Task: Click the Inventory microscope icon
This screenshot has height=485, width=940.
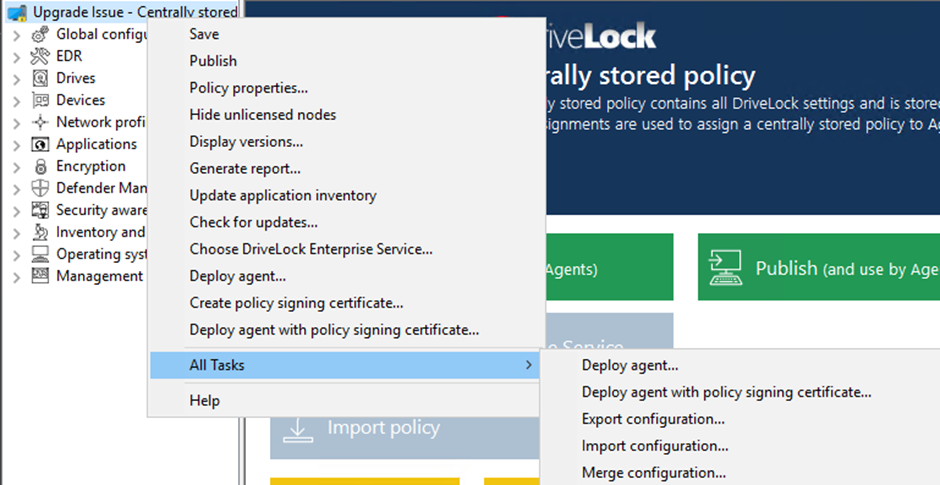Action: (40, 232)
